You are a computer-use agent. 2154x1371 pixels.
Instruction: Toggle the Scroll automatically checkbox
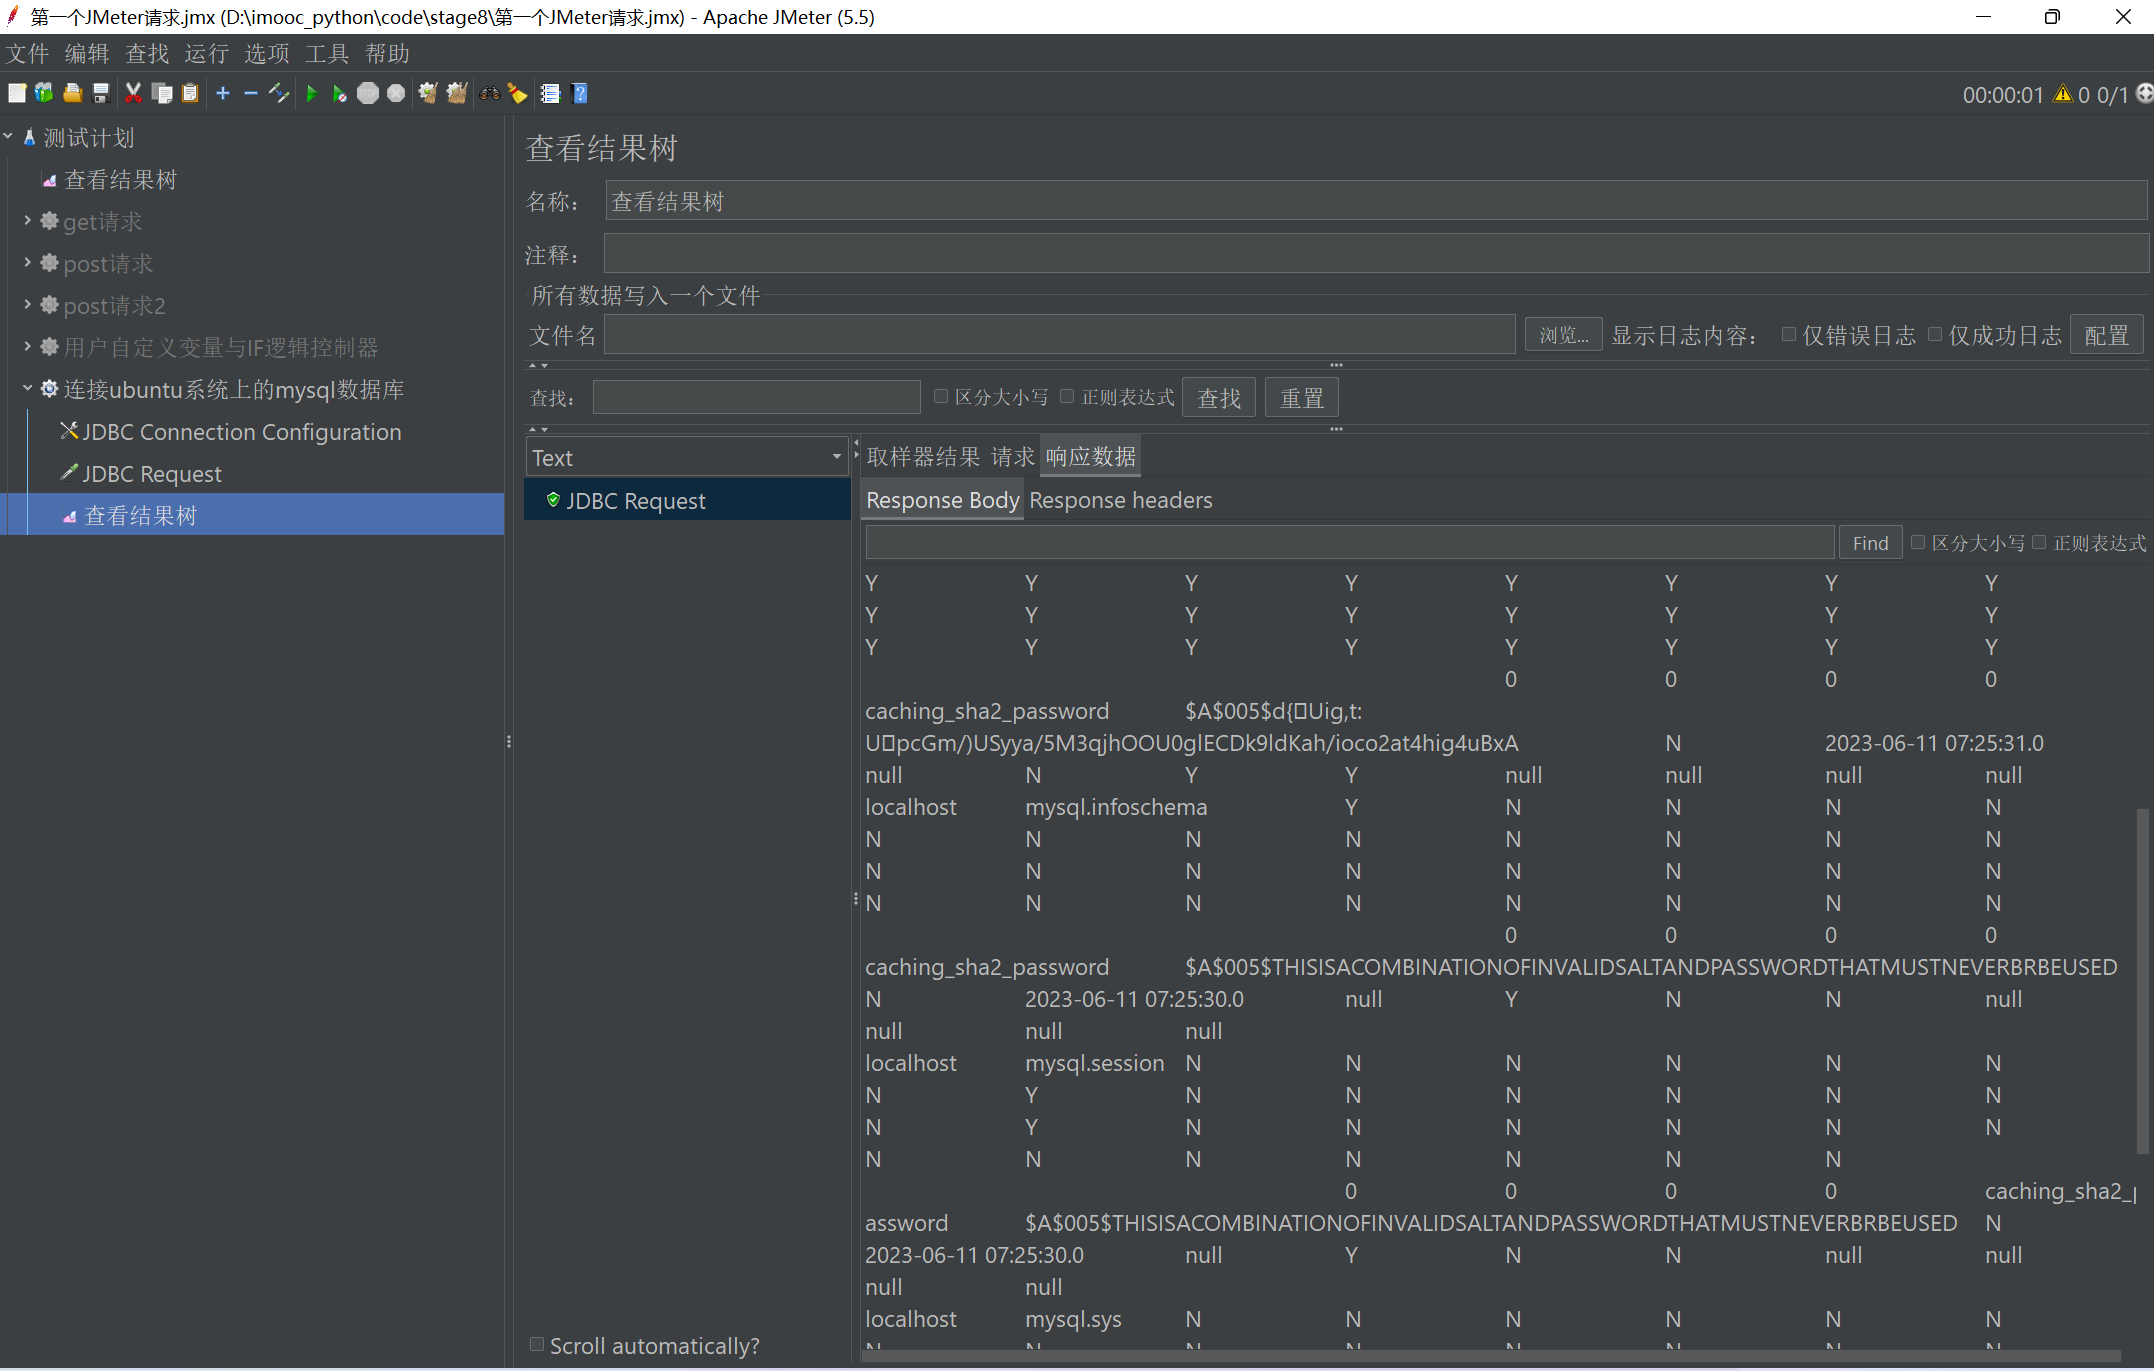tap(537, 1345)
